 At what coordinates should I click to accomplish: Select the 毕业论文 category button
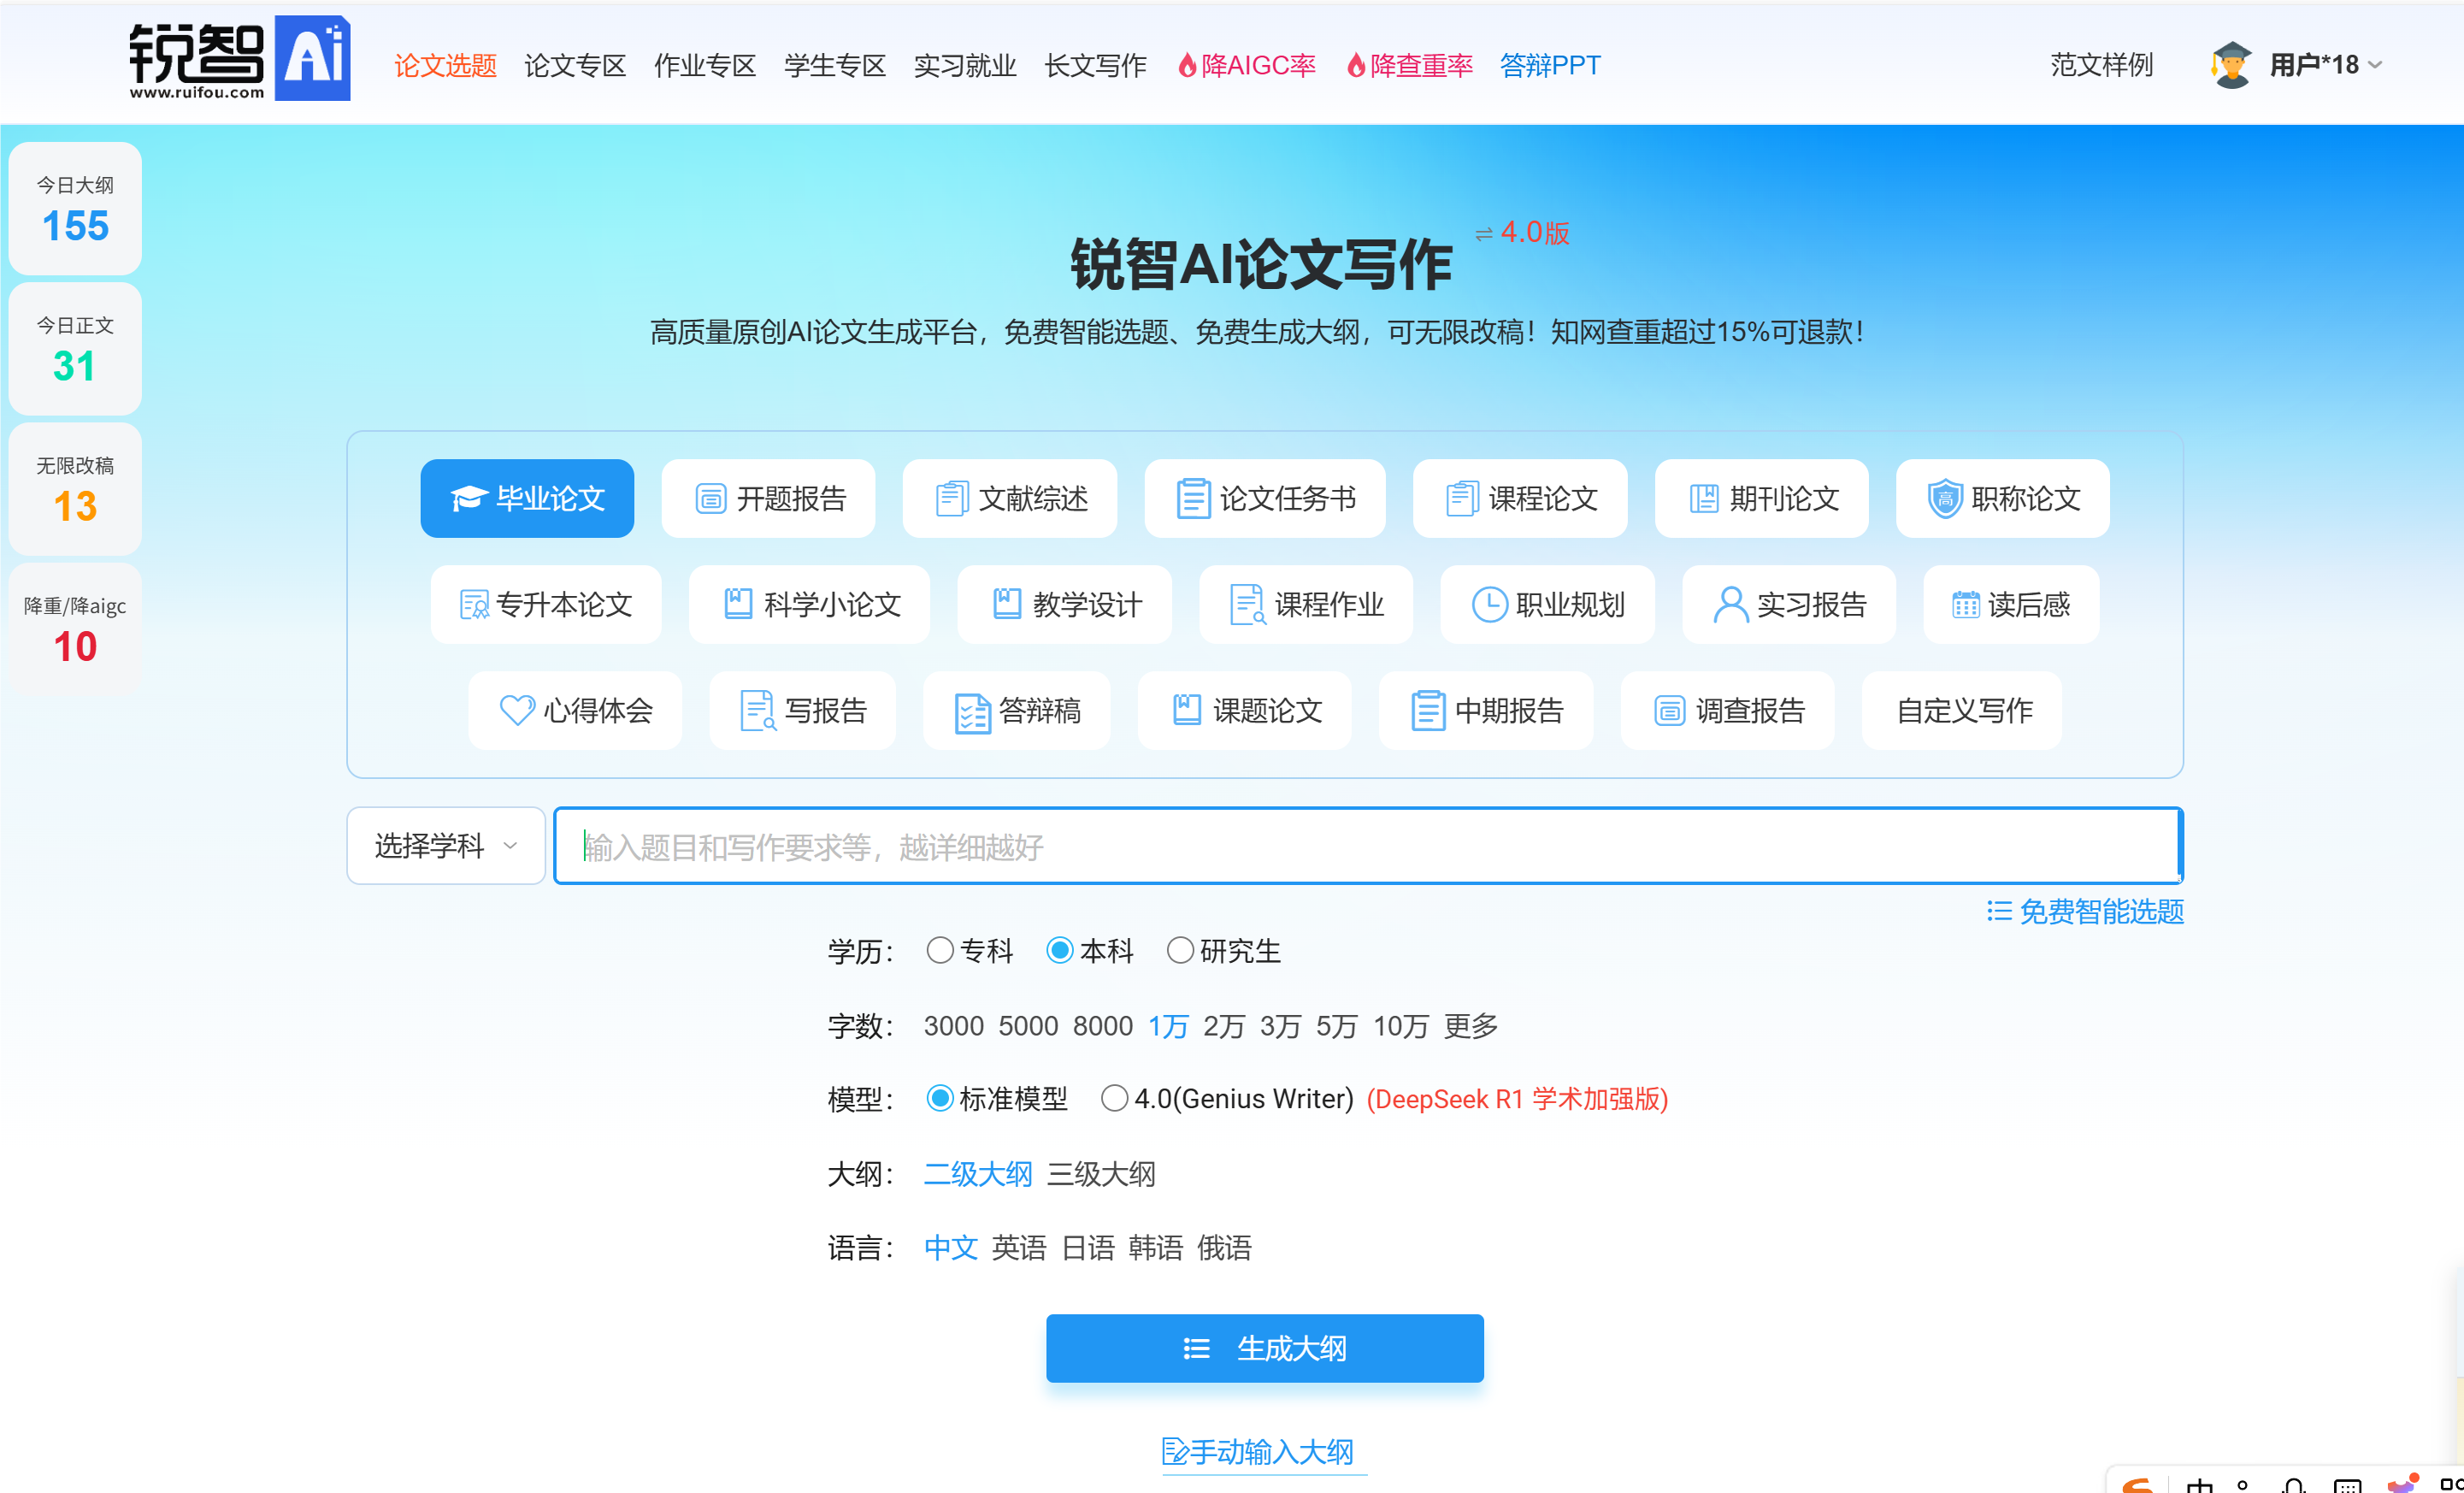(527, 498)
